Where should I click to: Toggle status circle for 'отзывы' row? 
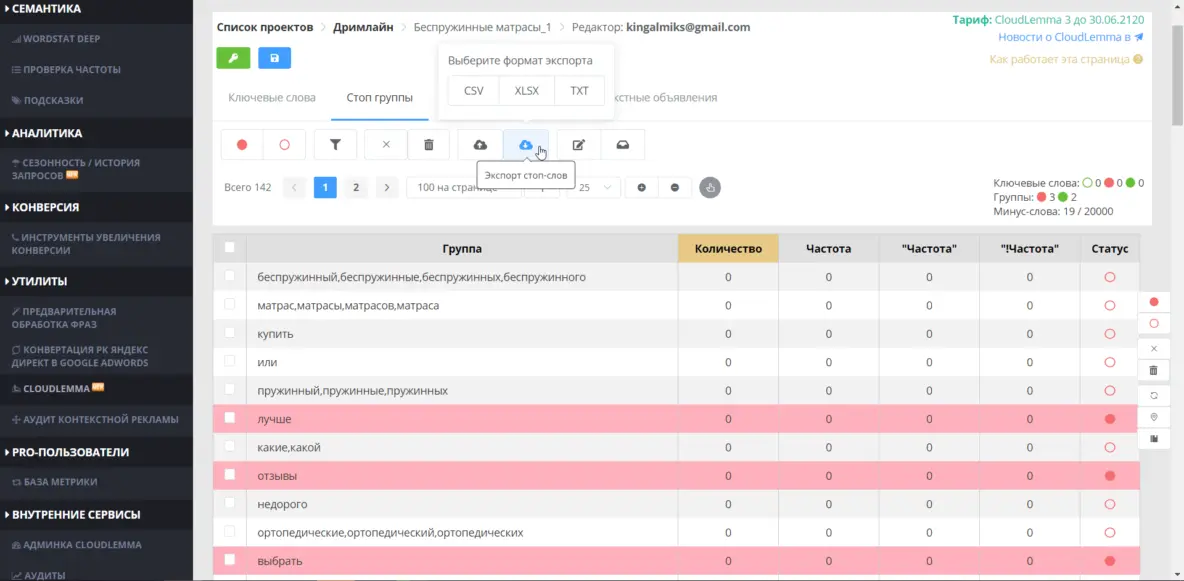pyautogui.click(x=1109, y=476)
